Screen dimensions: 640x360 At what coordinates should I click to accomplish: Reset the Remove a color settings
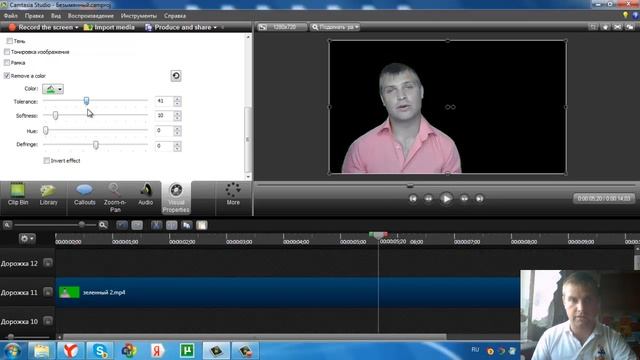(176, 76)
